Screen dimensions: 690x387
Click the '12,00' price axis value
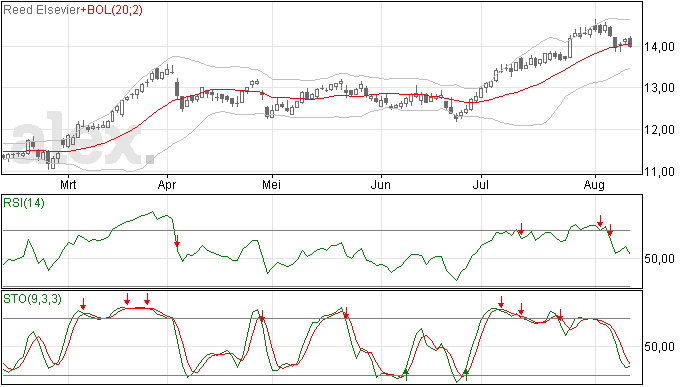[659, 130]
